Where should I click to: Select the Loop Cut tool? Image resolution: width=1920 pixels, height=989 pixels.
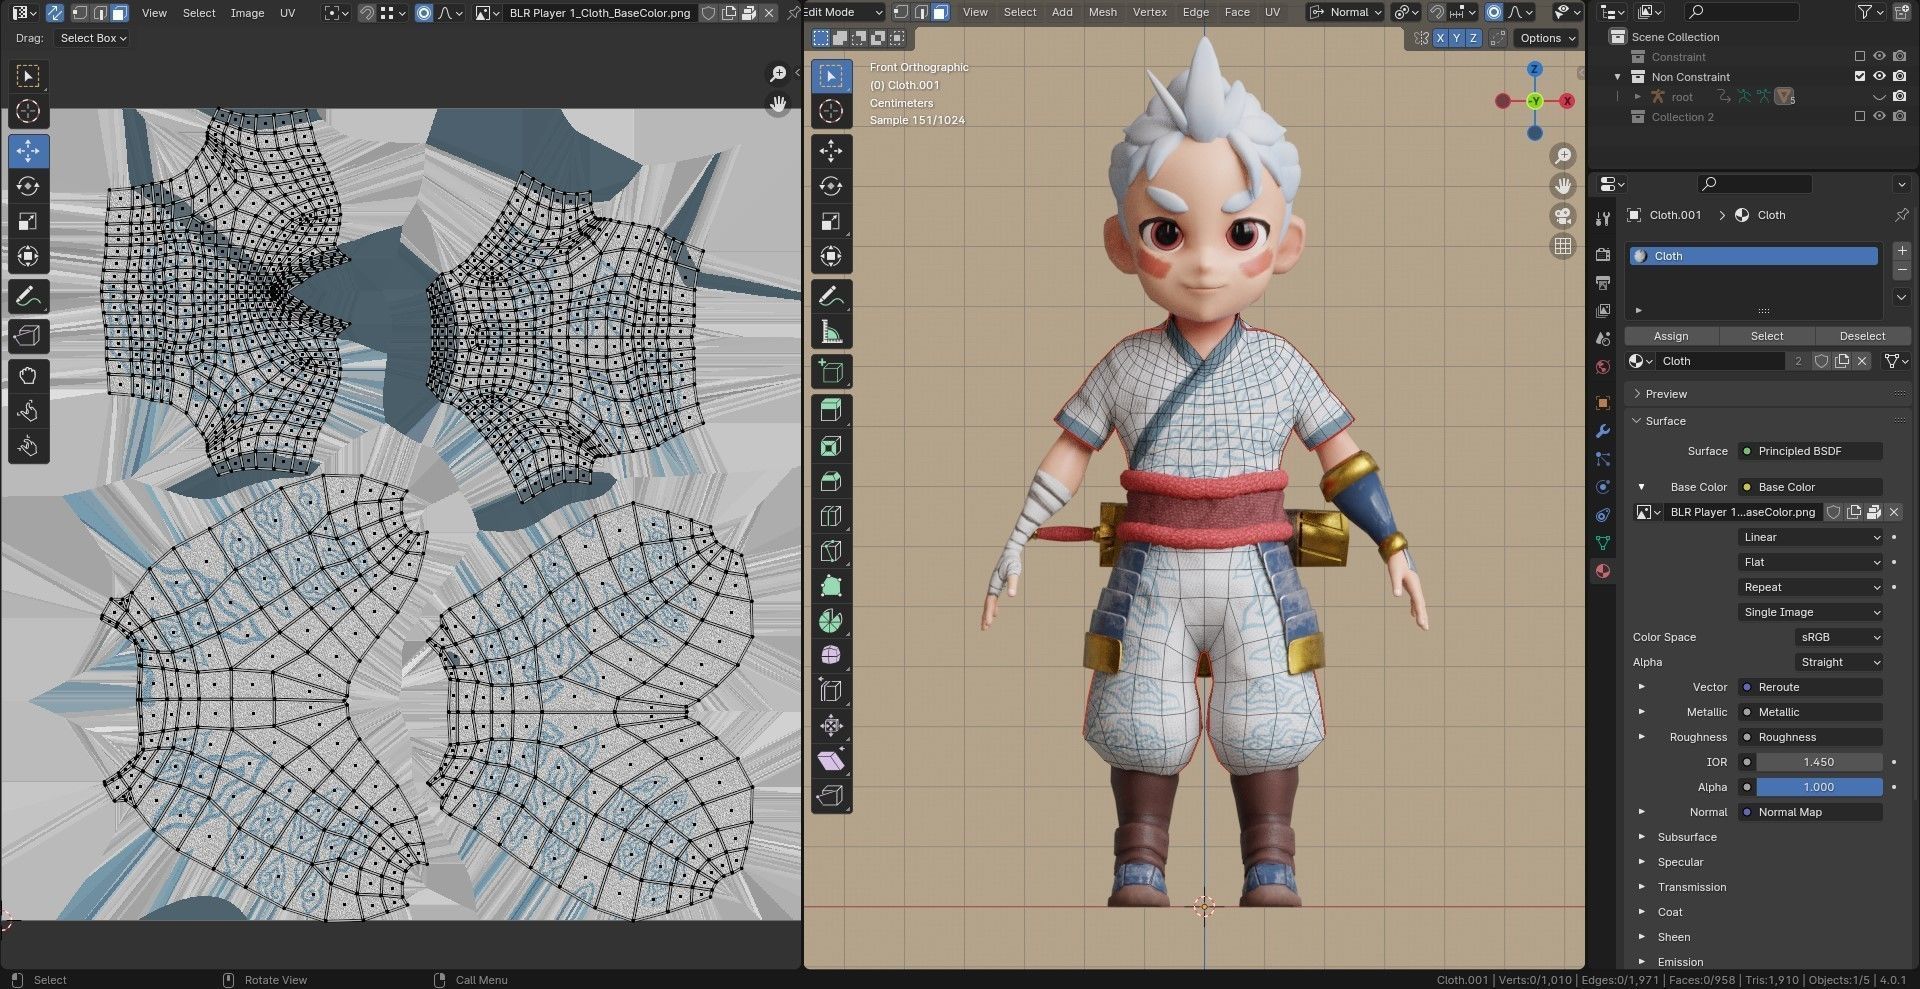point(831,516)
